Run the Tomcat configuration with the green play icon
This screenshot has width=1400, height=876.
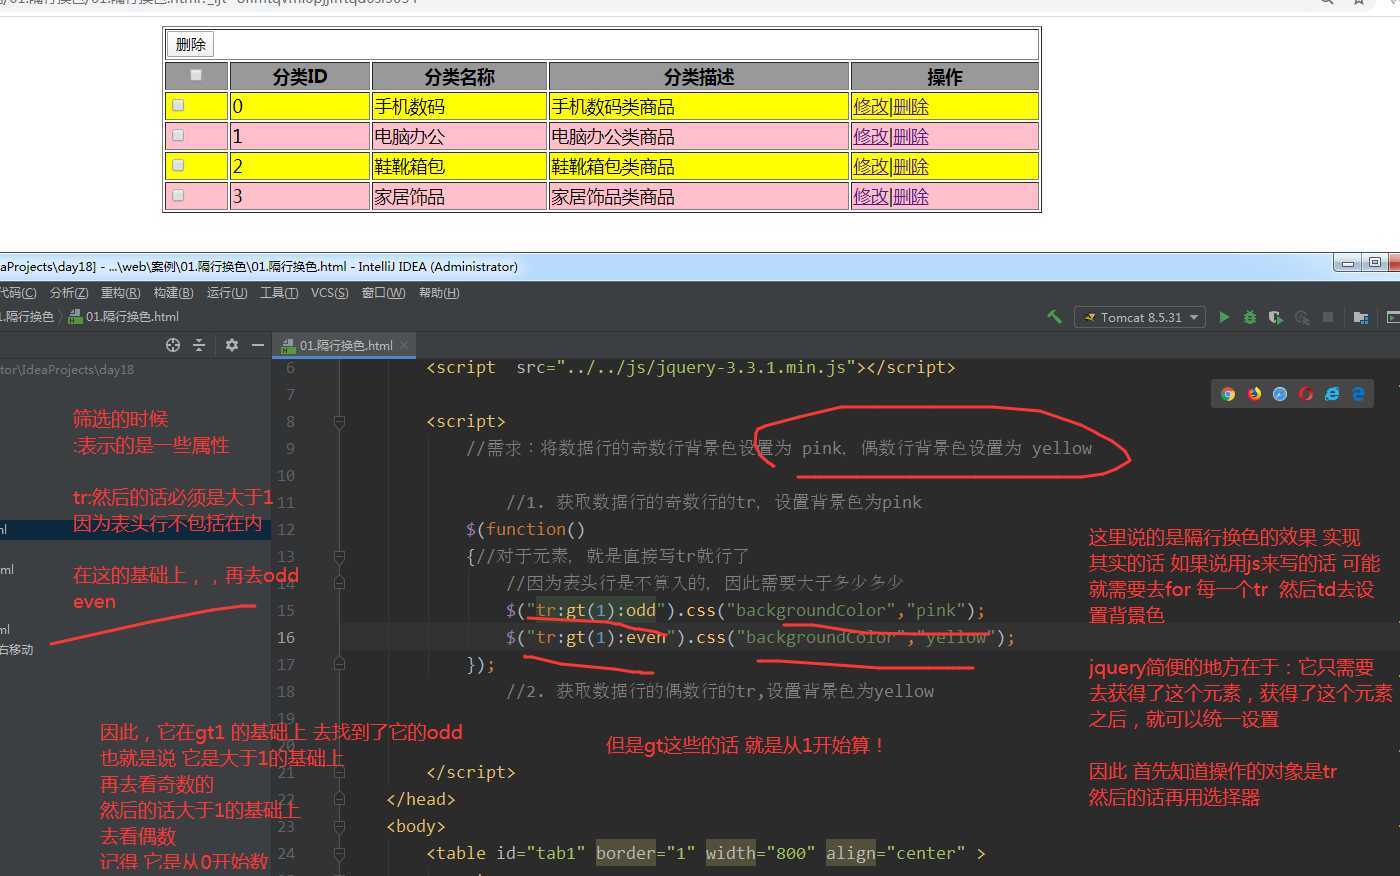coord(1224,317)
